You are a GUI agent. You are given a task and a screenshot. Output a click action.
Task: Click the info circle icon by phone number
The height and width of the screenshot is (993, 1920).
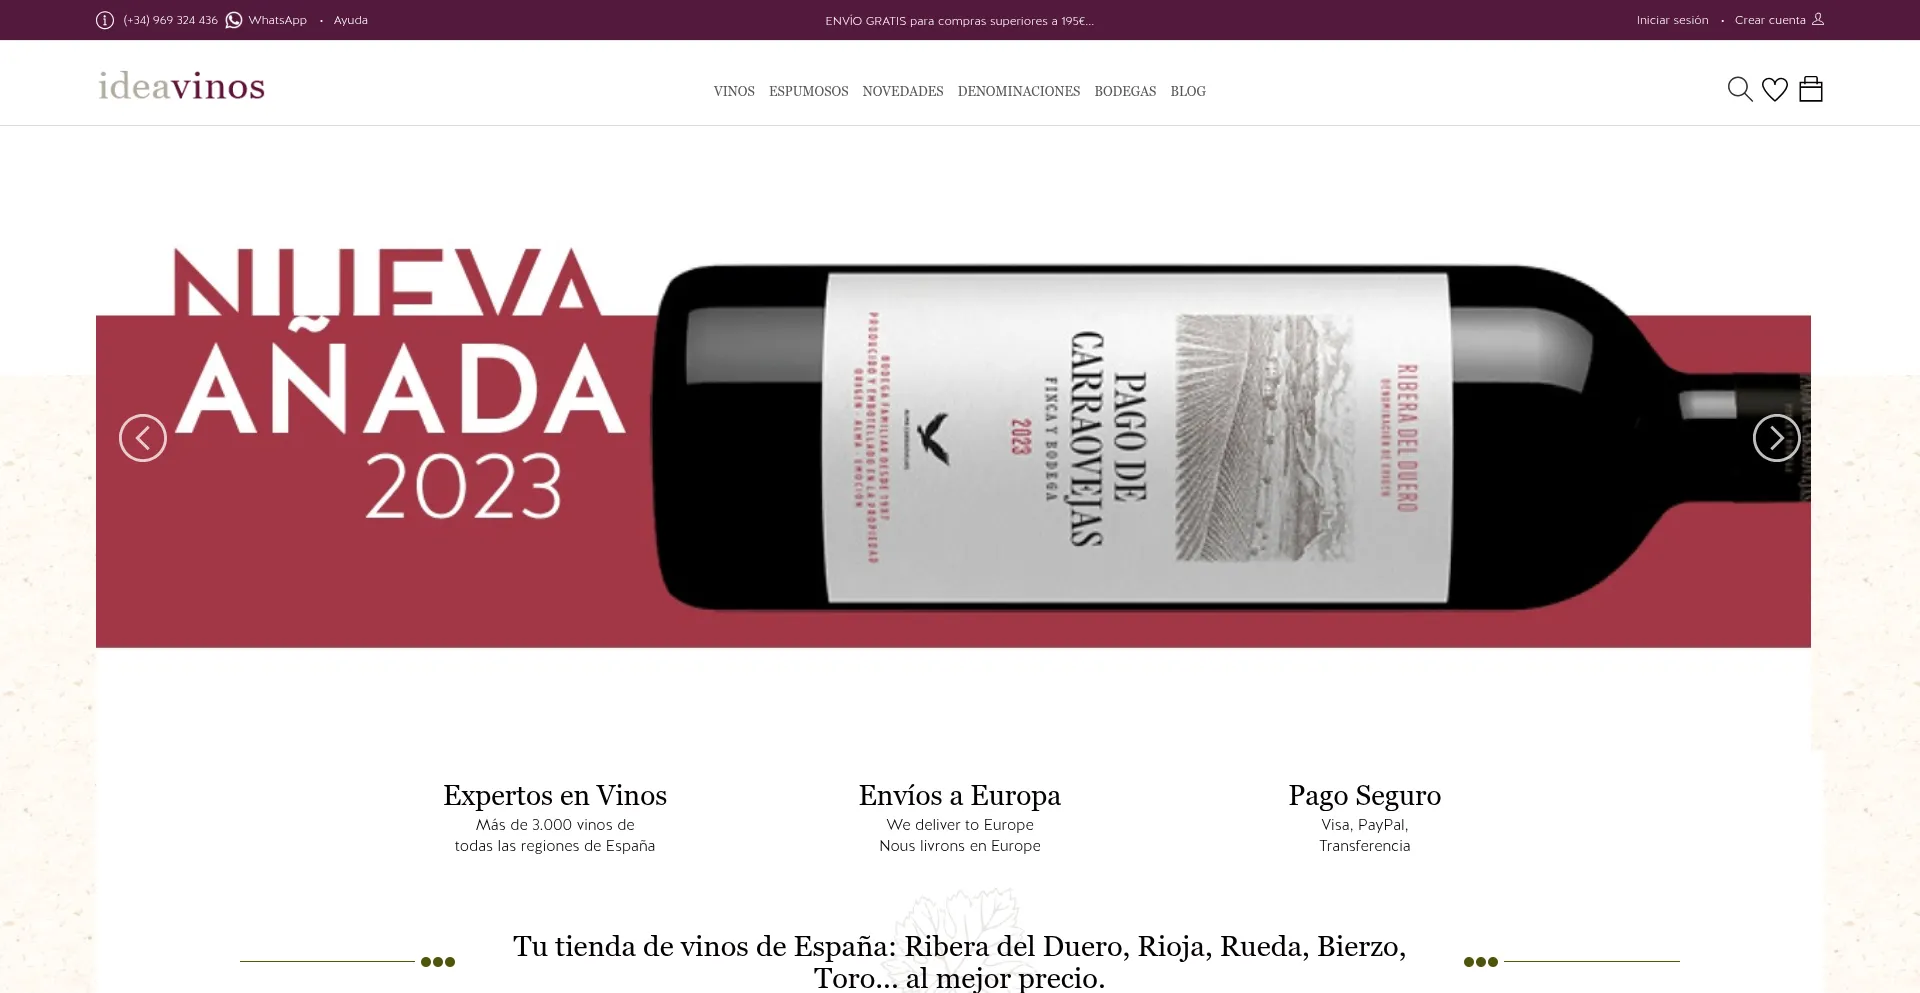pyautogui.click(x=105, y=20)
